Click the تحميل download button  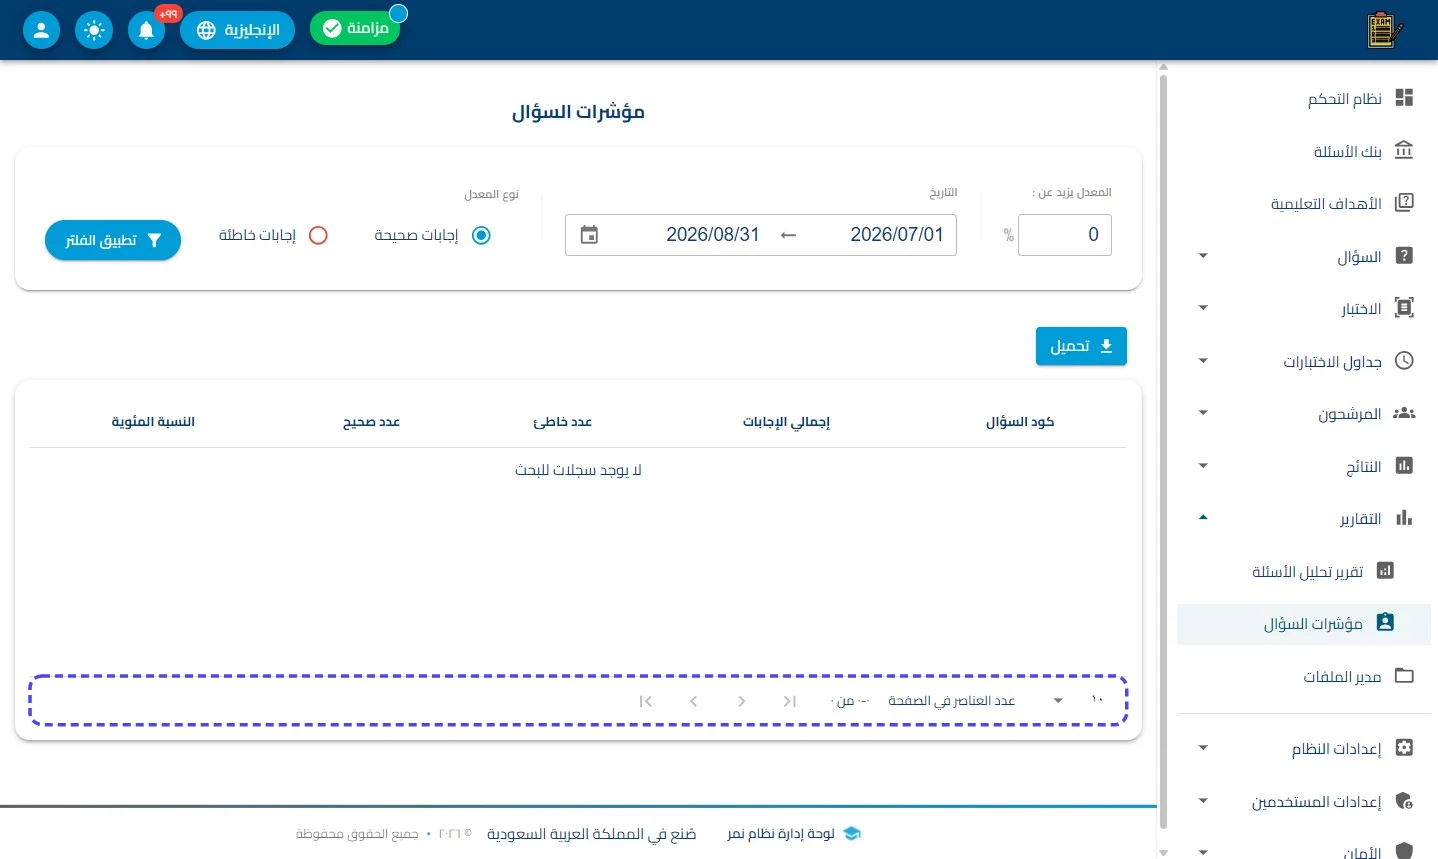click(x=1081, y=346)
